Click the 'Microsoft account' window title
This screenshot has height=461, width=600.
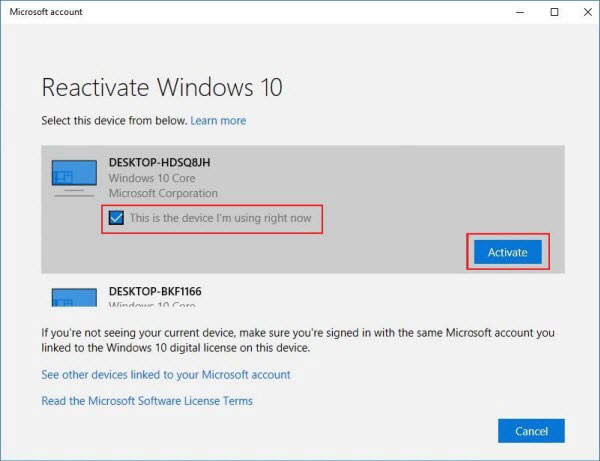click(x=46, y=12)
